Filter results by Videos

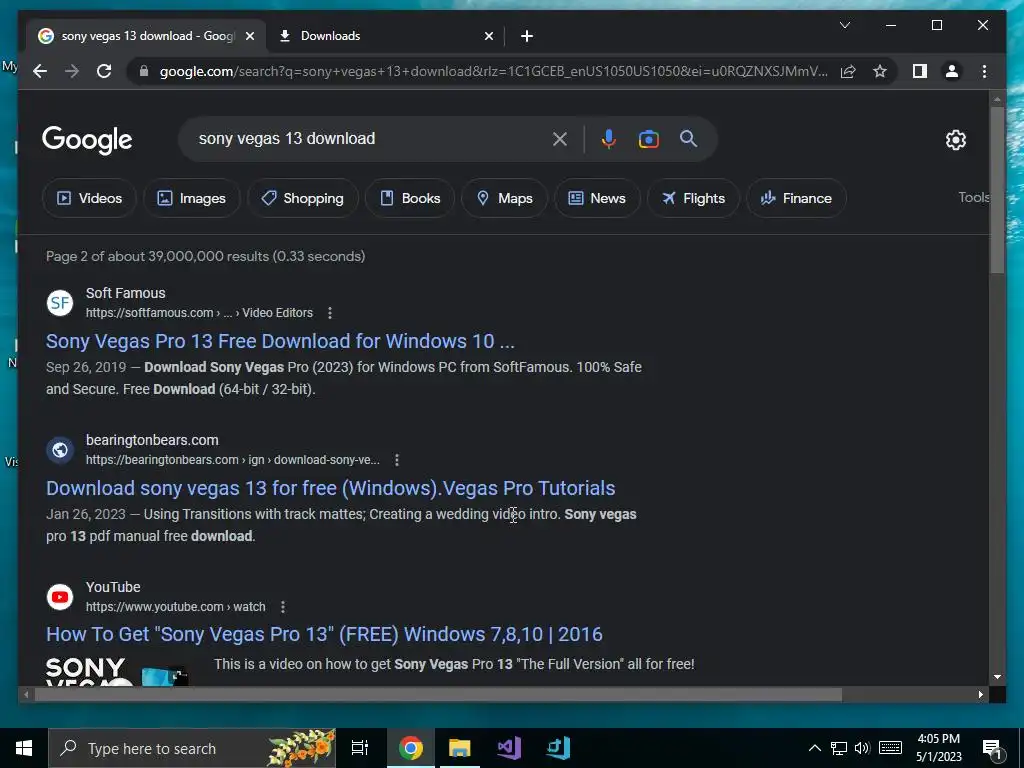(89, 198)
